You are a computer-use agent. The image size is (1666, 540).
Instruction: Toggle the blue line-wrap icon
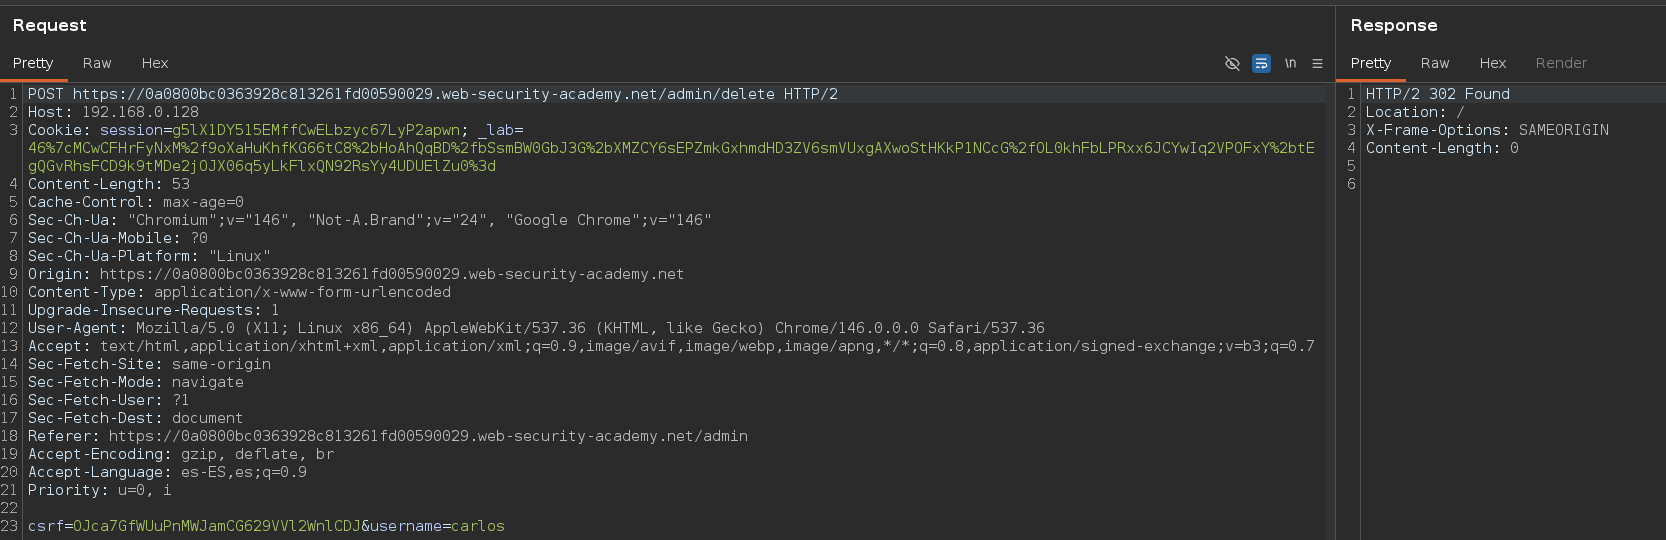coord(1261,63)
